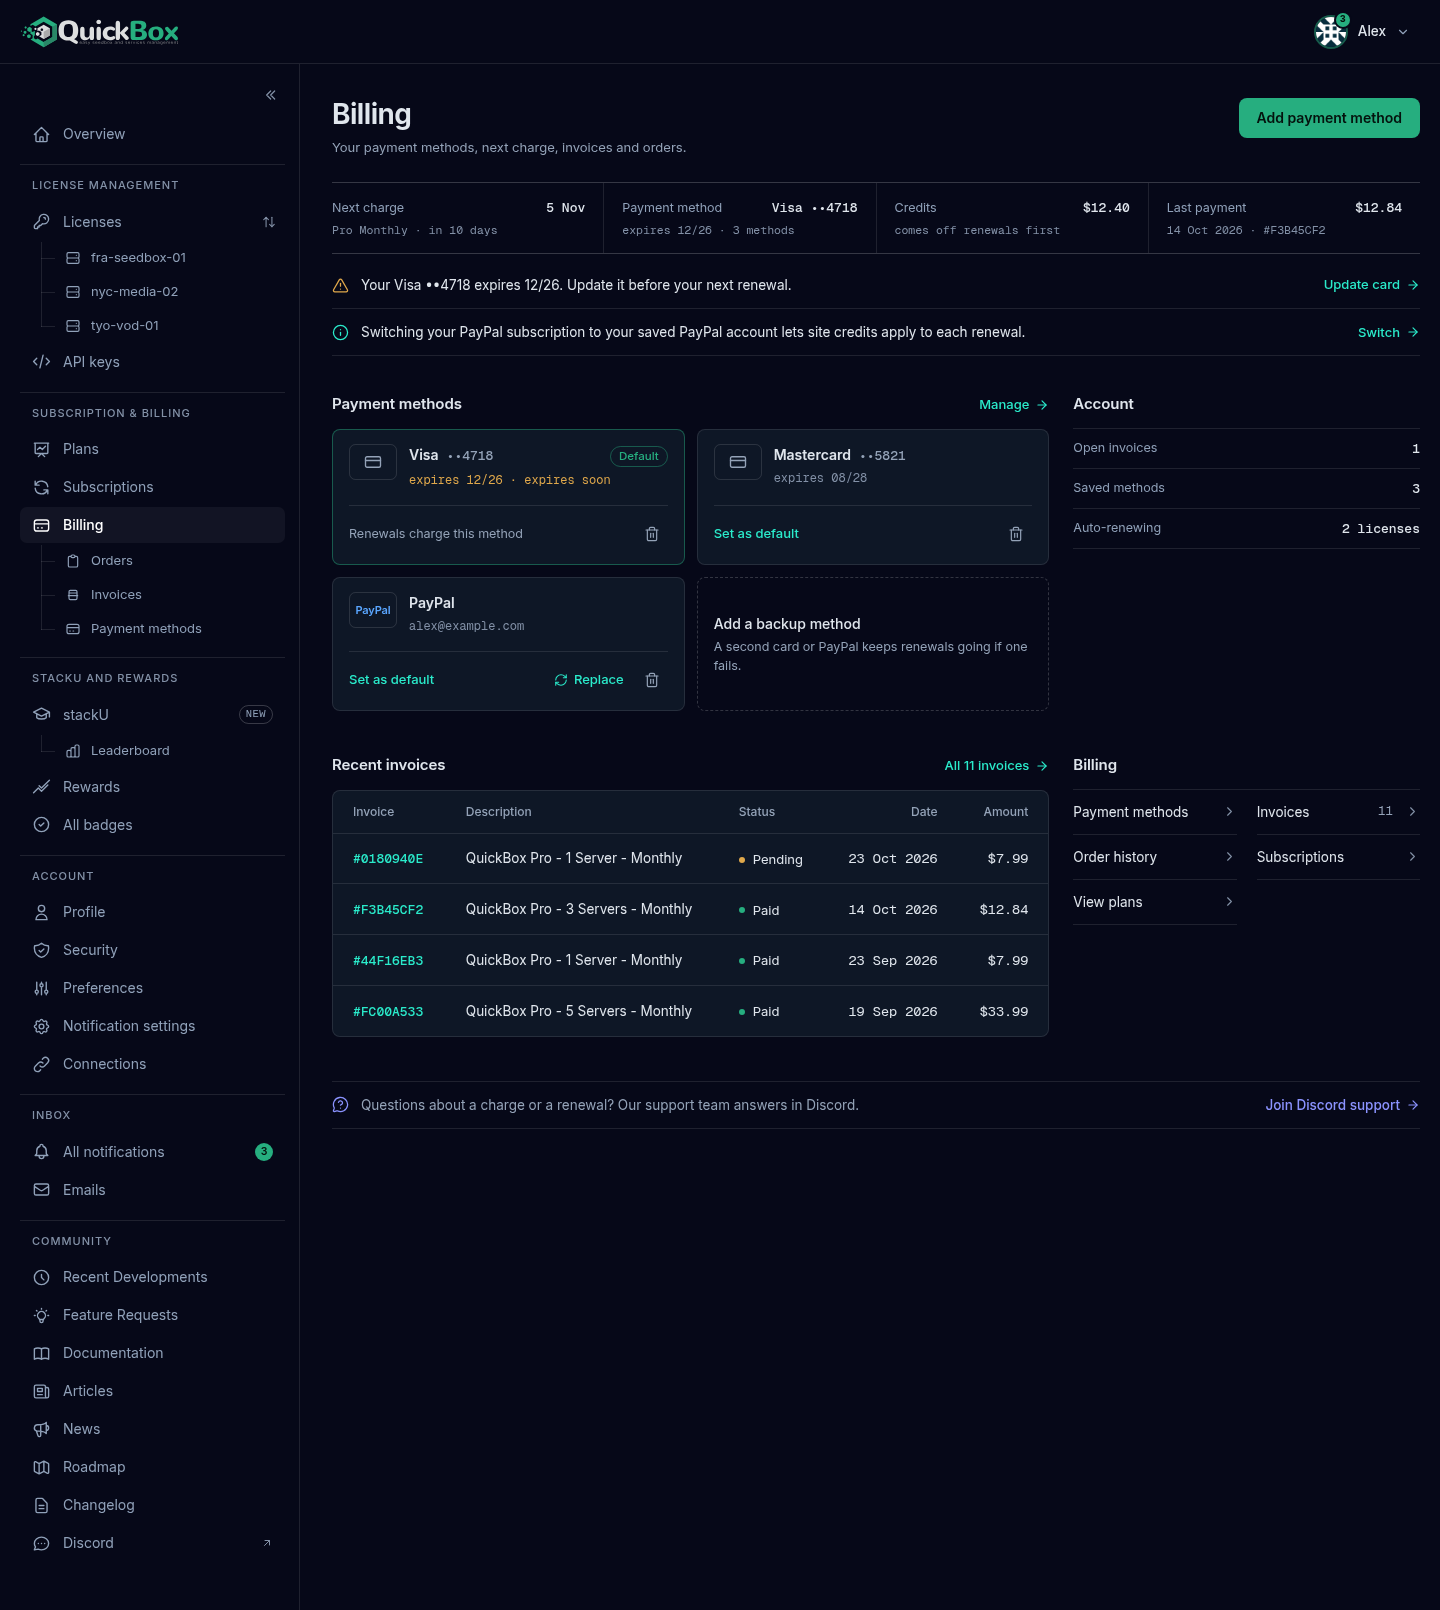1440x1610 pixels.
Task: Set PayPal as default method
Action: pyautogui.click(x=391, y=680)
